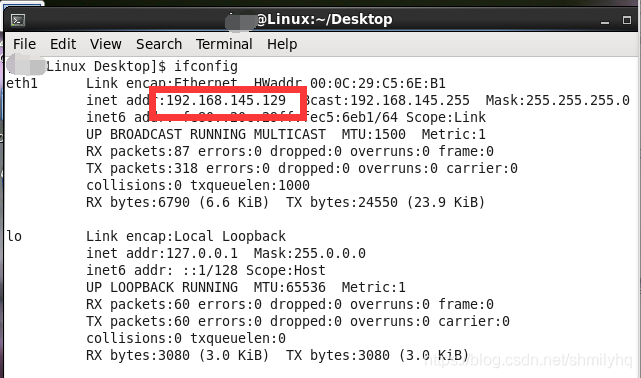Click MTU:65536 value

[290, 287]
